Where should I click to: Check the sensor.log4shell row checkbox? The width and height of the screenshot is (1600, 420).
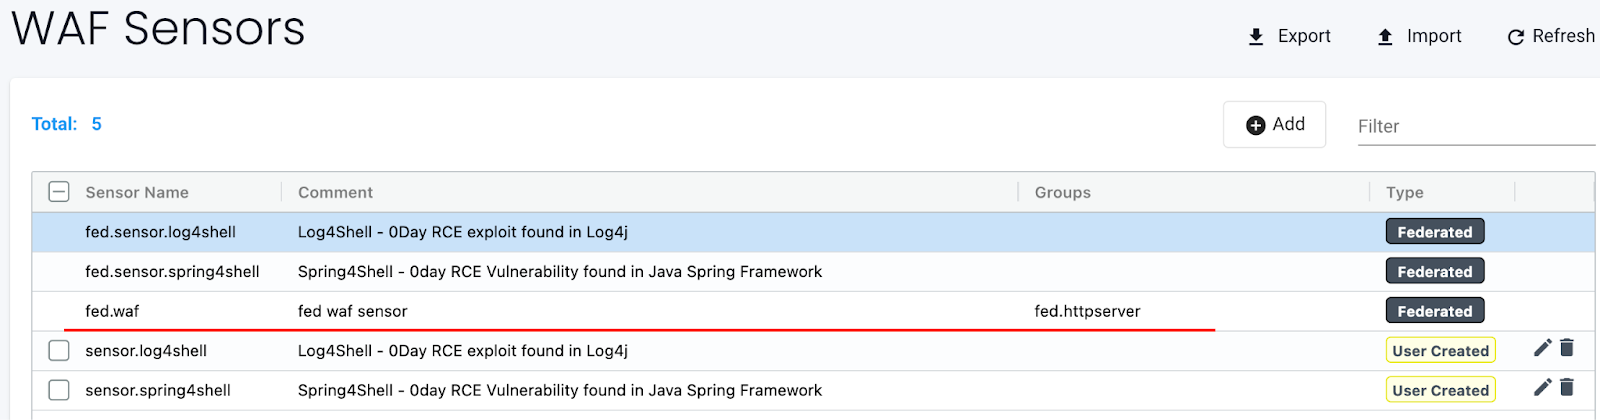pyautogui.click(x=59, y=351)
